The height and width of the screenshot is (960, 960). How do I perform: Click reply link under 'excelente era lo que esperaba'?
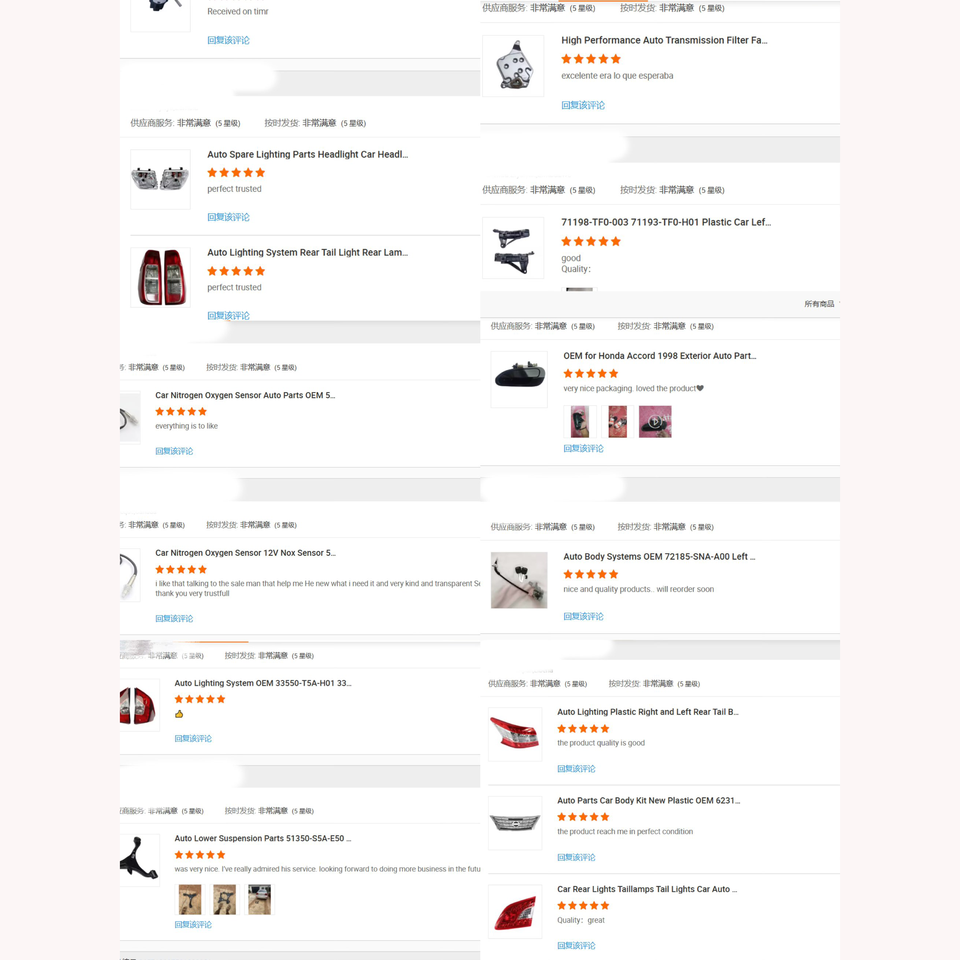coord(583,105)
